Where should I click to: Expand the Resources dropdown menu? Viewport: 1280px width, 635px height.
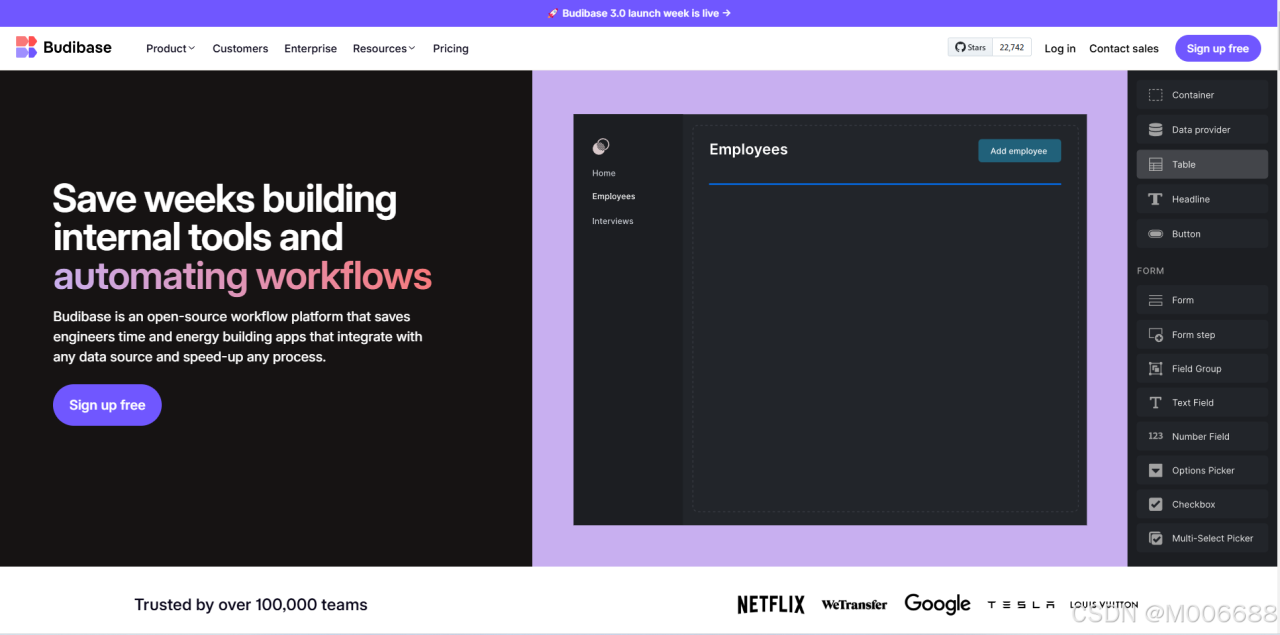[384, 48]
